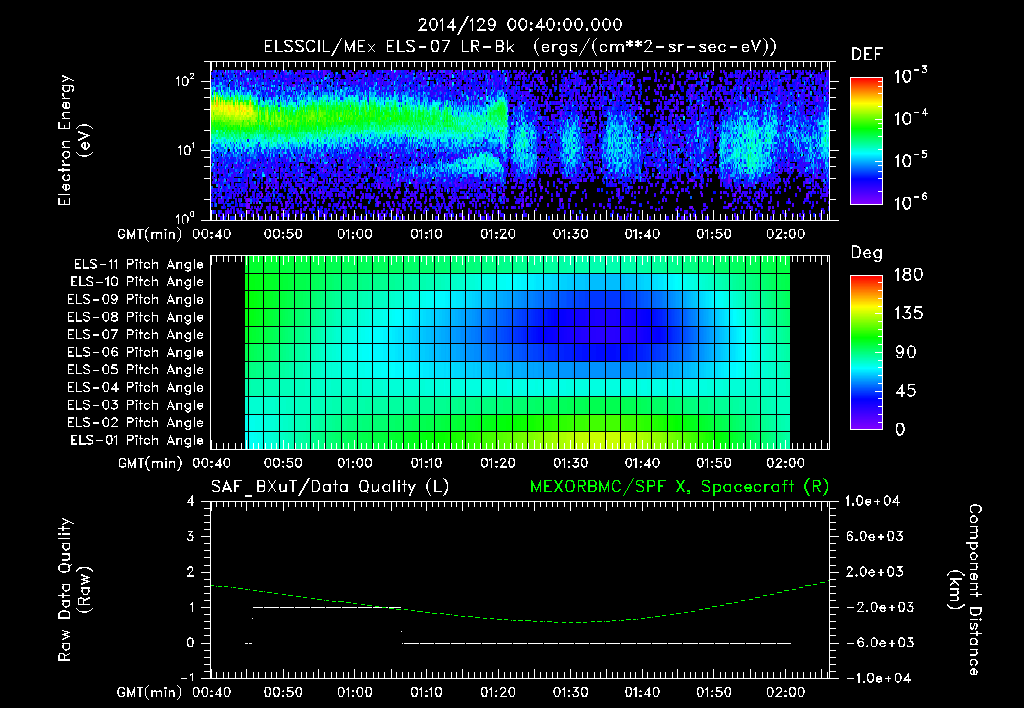Image resolution: width=1024 pixels, height=708 pixels.
Task: Select the 10⁻⁴ DEF scale value
Action: point(910,118)
